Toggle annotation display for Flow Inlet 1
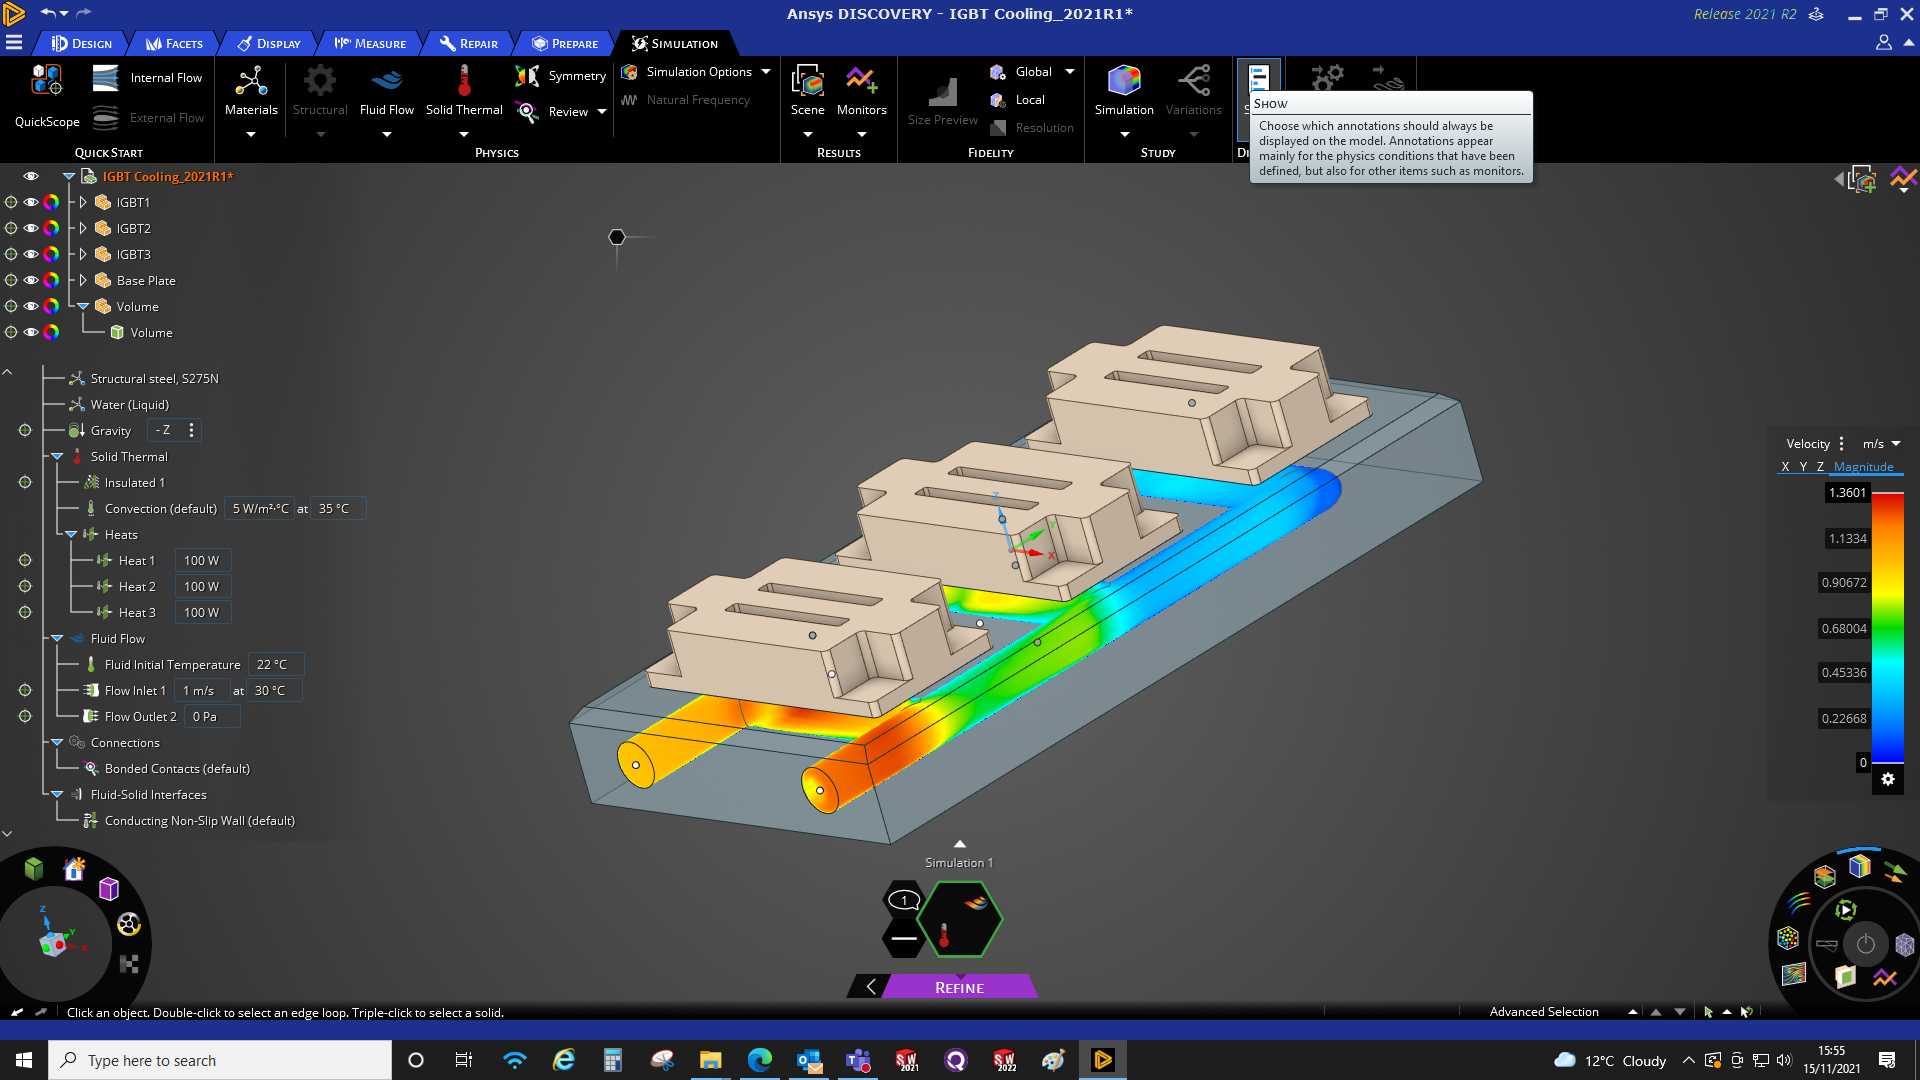1920x1080 pixels. pos(25,691)
